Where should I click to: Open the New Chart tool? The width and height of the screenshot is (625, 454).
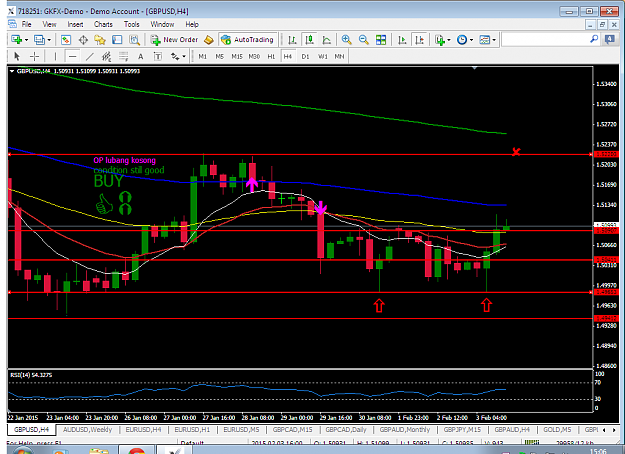point(16,39)
